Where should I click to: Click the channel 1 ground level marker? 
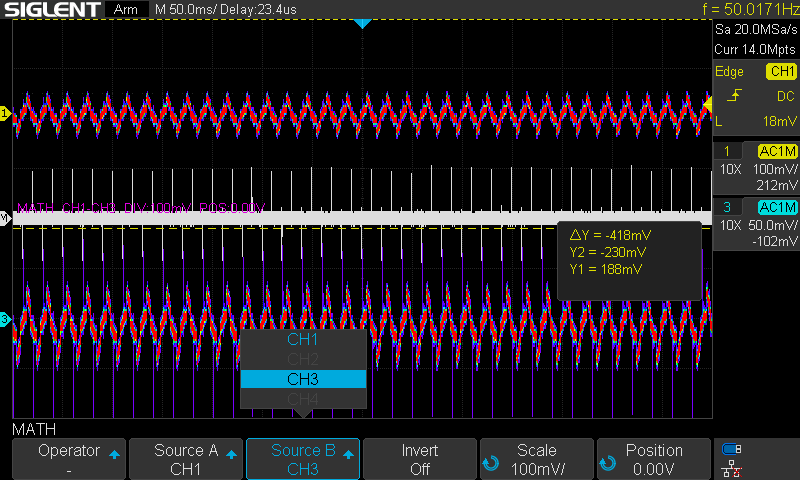pyautogui.click(x=5, y=113)
